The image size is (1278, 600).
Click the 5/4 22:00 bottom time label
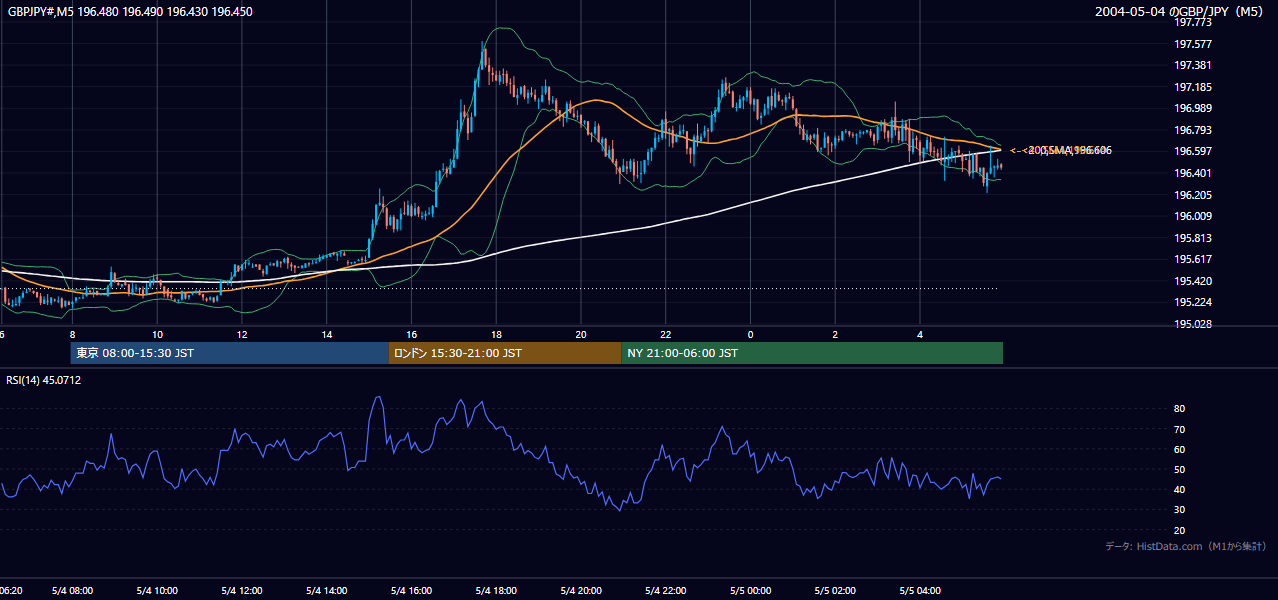666,590
